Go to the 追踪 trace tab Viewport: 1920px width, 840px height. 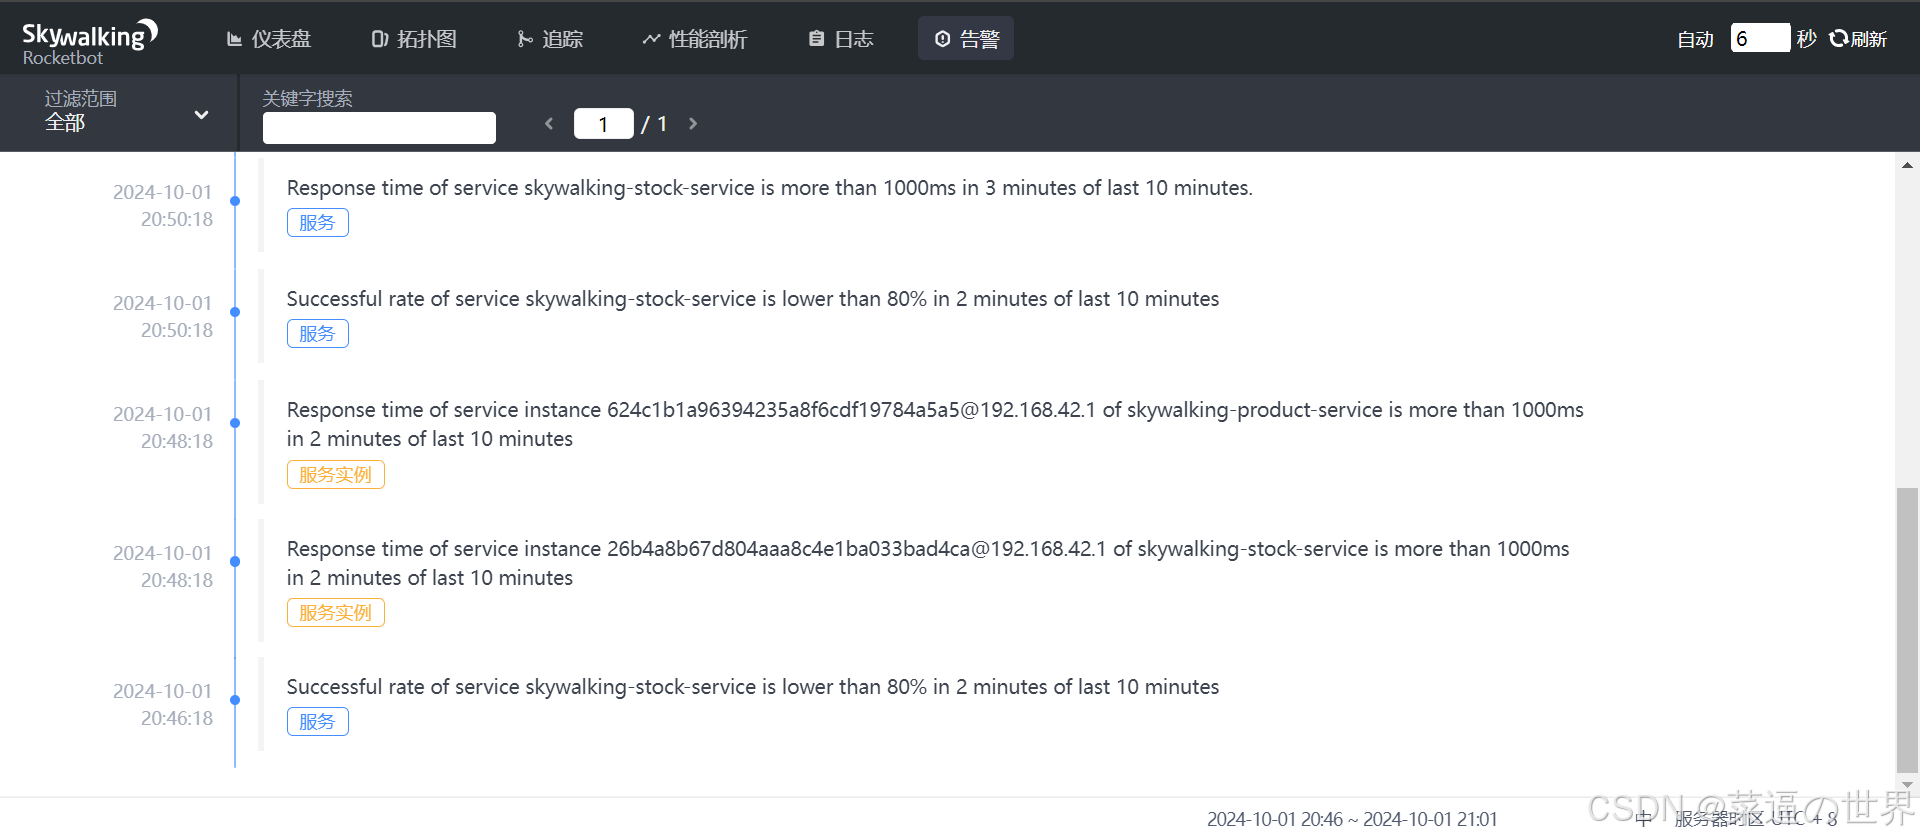[550, 39]
